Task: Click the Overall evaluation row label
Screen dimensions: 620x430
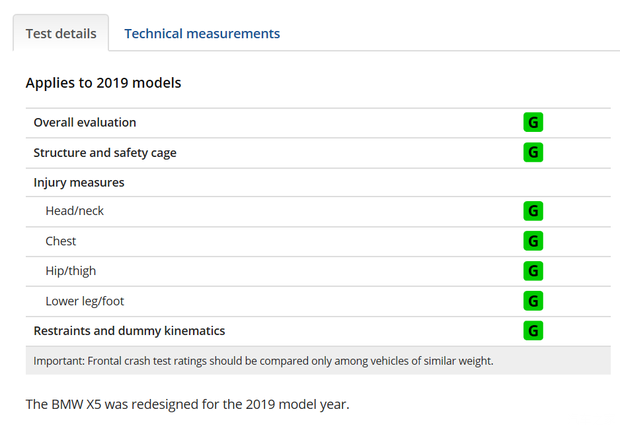Action: (x=85, y=123)
